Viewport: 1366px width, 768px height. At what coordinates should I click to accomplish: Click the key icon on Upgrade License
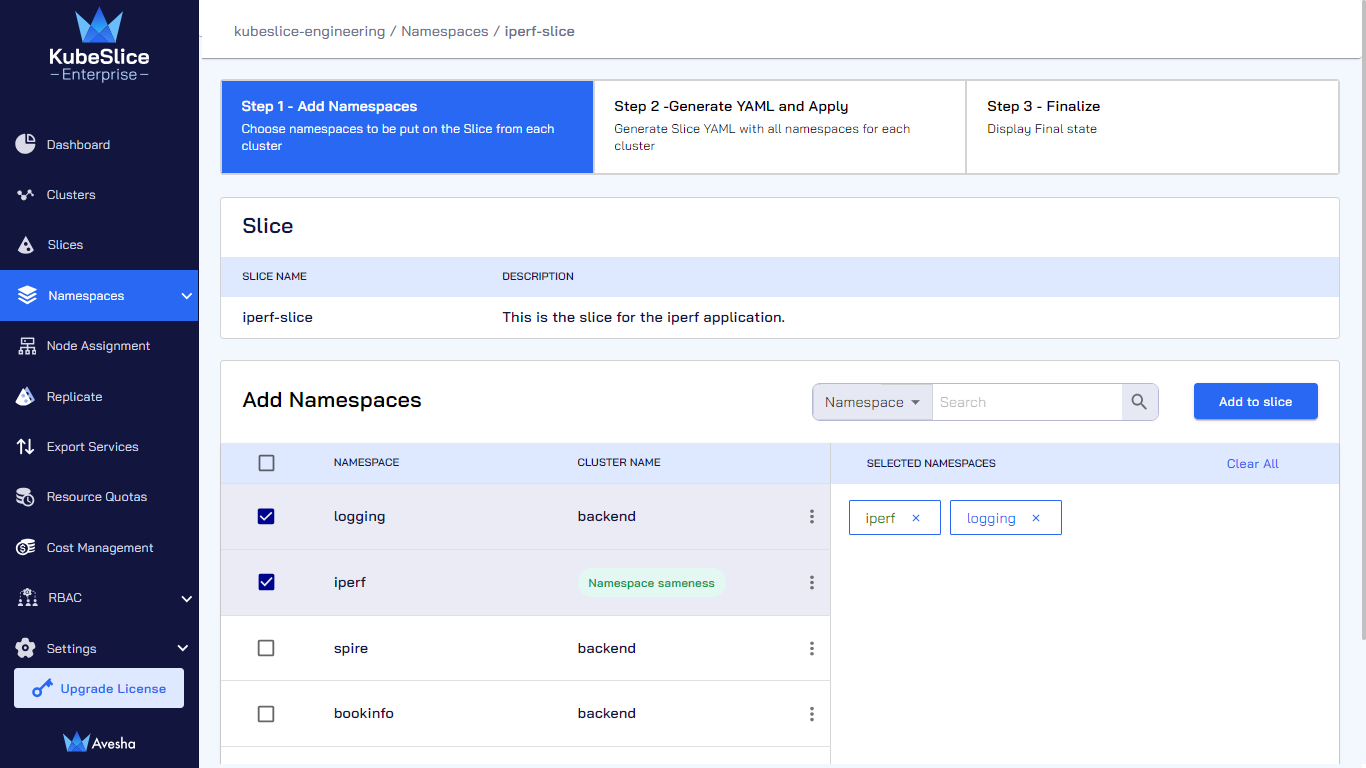point(42,689)
